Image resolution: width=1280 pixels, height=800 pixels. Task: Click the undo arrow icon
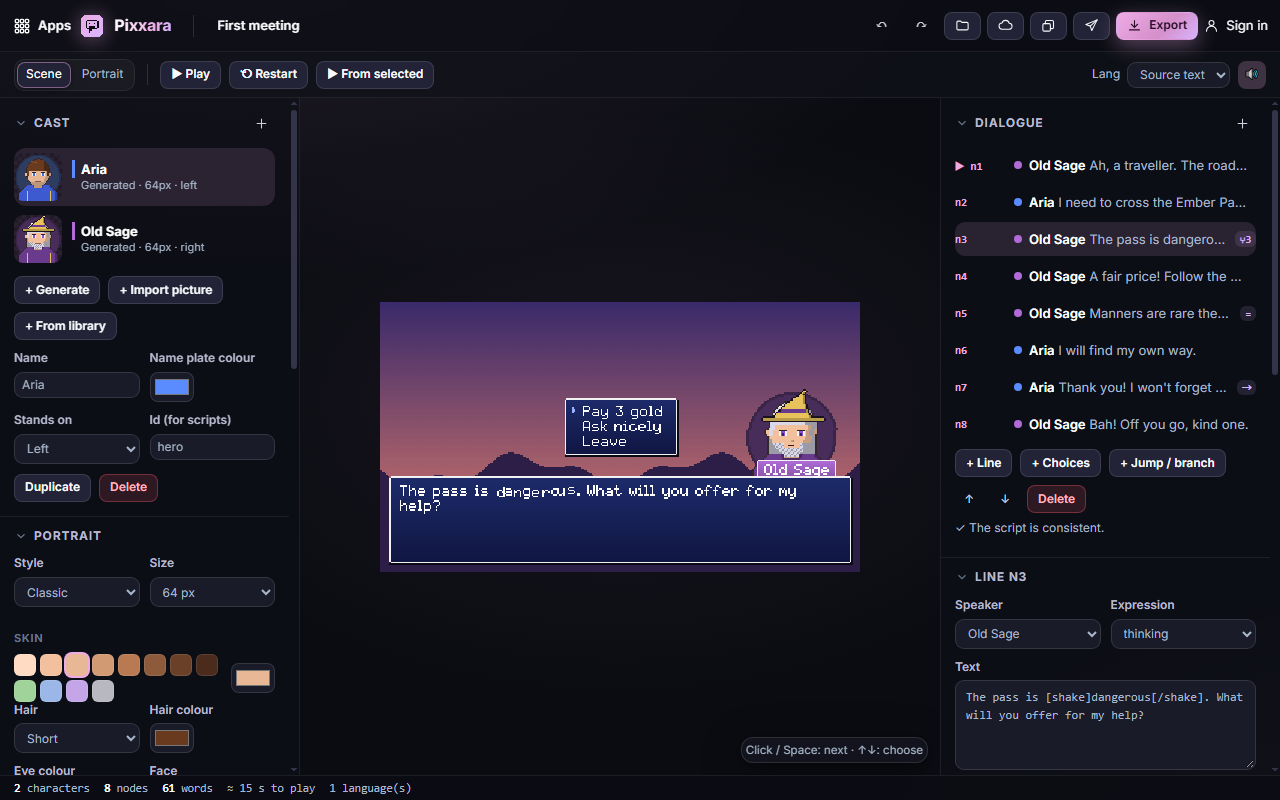[x=881, y=26]
